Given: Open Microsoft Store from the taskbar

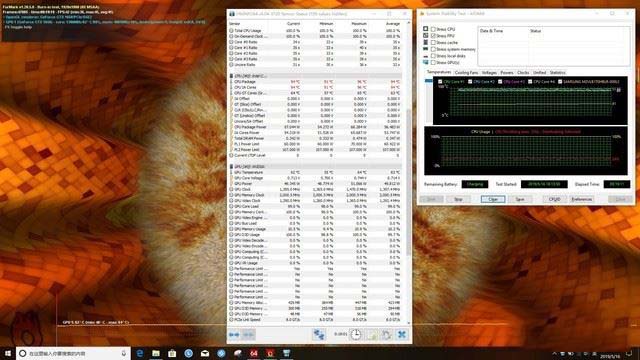Looking at the screenshot, I should pos(172,353).
